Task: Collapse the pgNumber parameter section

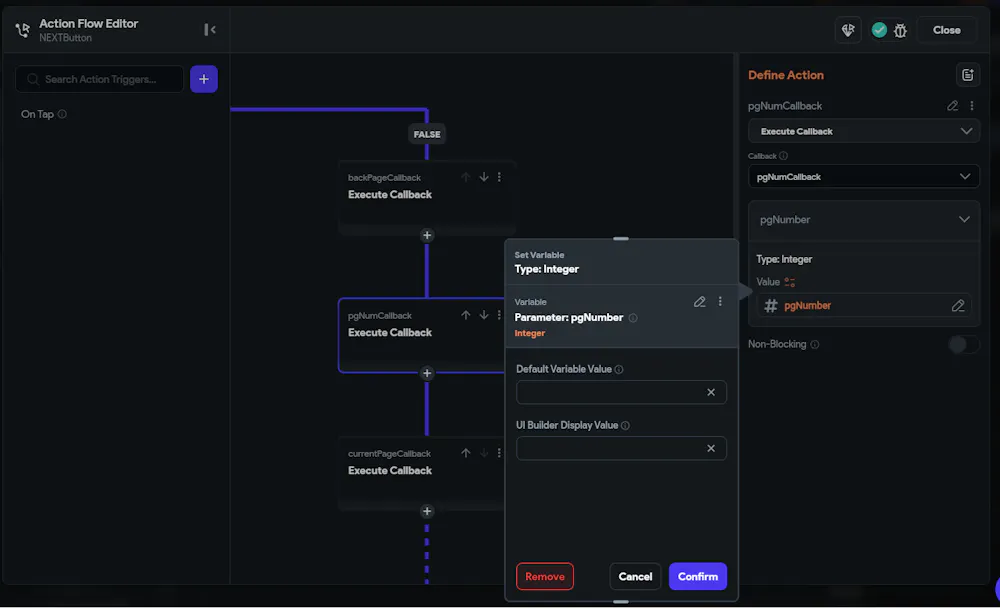Action: (964, 220)
